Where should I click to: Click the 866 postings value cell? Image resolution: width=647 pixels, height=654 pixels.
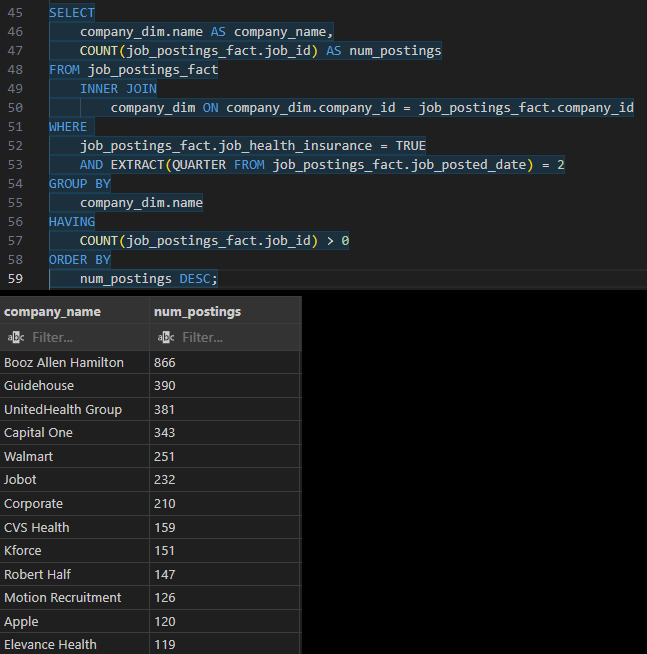click(165, 362)
